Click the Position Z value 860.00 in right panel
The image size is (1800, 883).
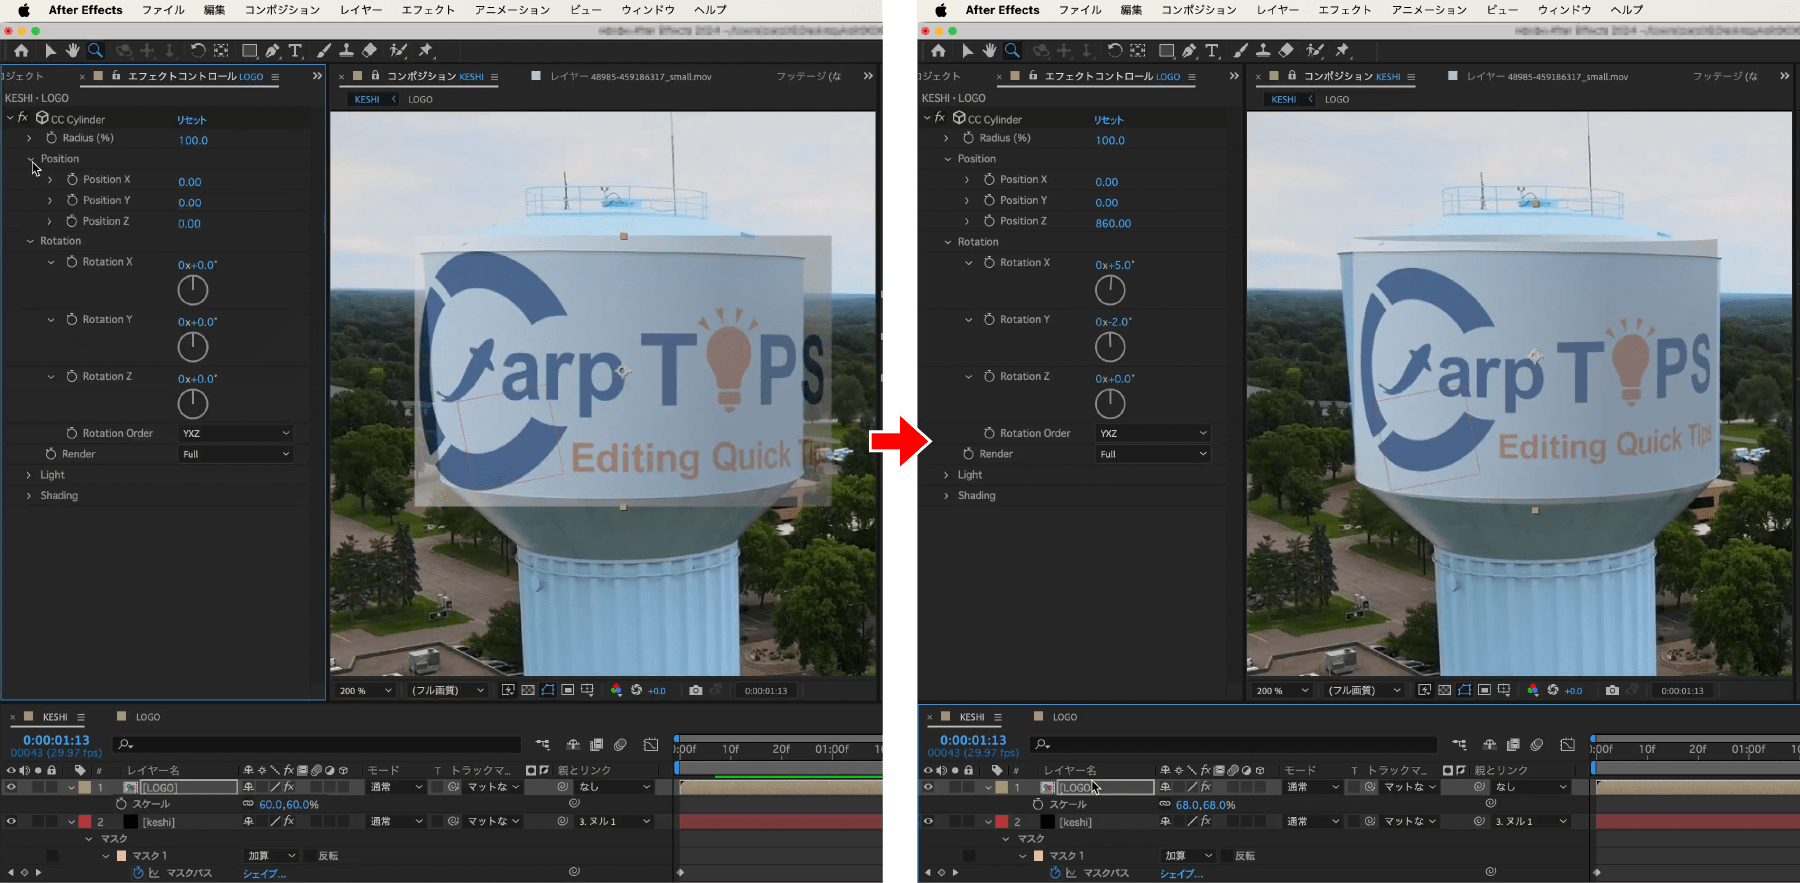pyautogui.click(x=1113, y=223)
